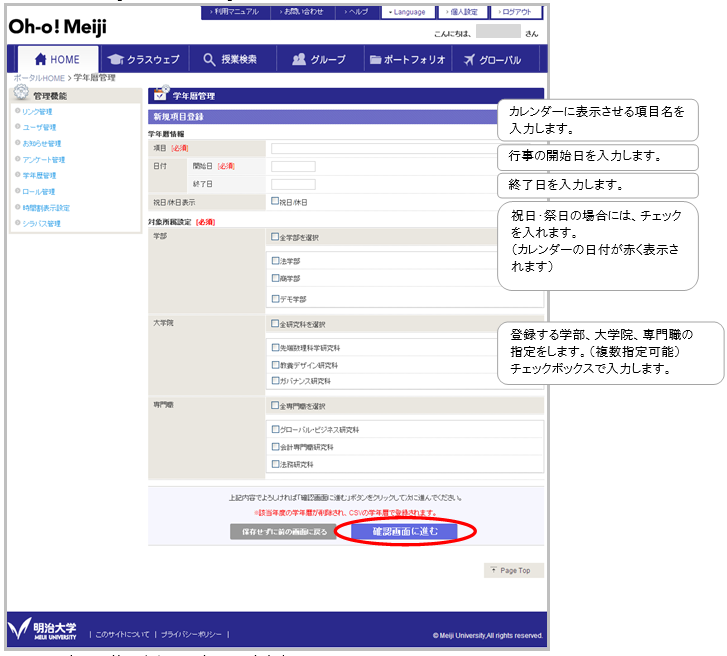Open 個人設定 in top bar
The height and width of the screenshot is (656, 727).
(x=462, y=12)
